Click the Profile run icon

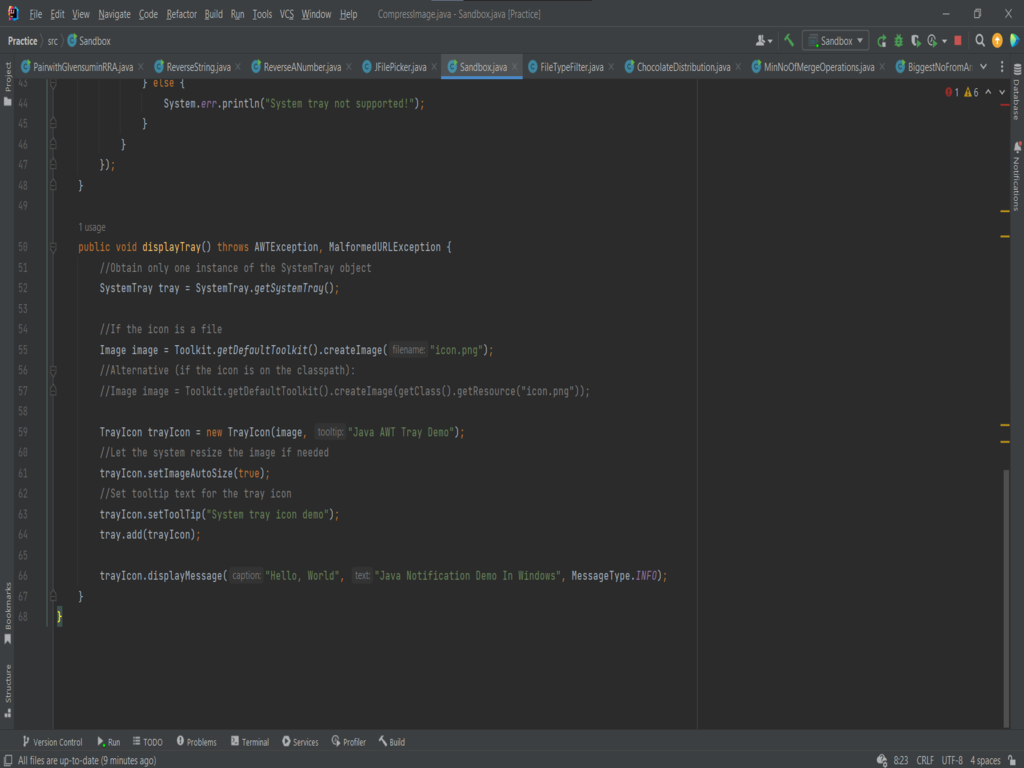933,40
